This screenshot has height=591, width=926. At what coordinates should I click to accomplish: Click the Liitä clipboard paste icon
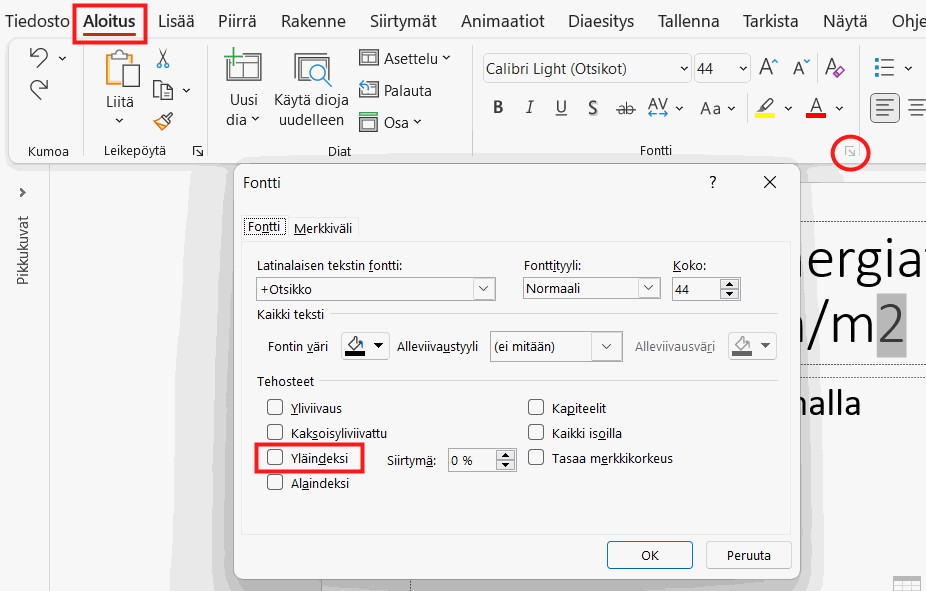click(x=122, y=68)
